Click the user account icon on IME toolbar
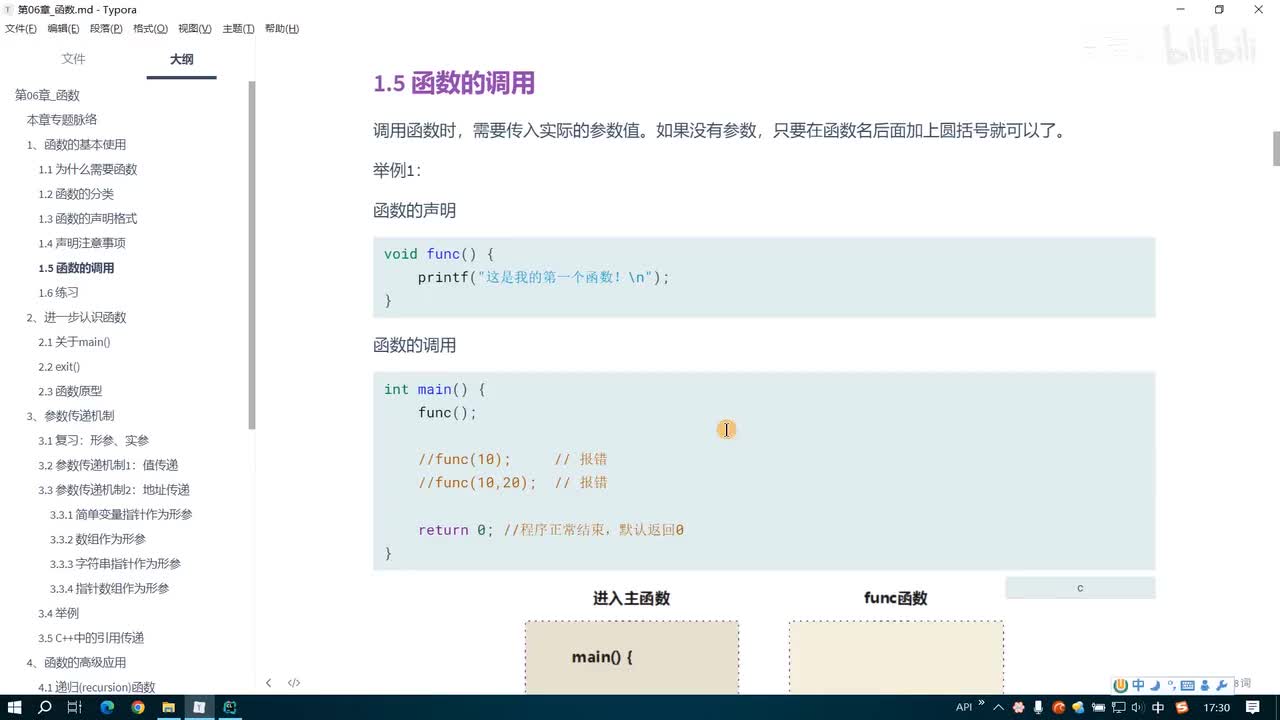 [1205, 686]
